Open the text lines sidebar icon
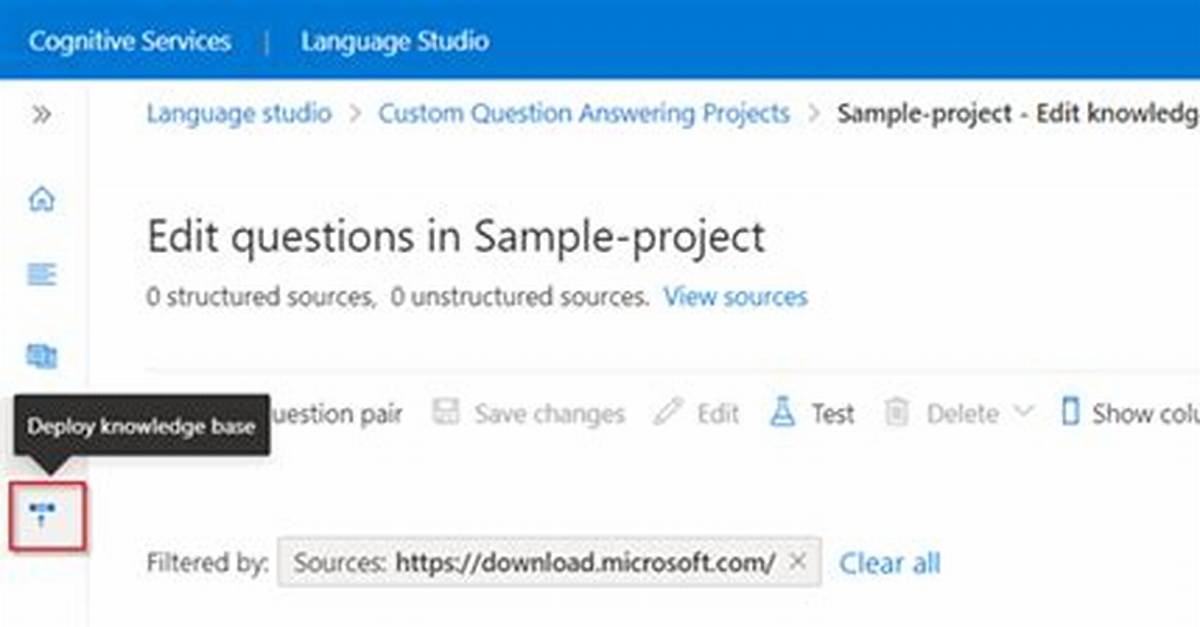 pos(42,274)
